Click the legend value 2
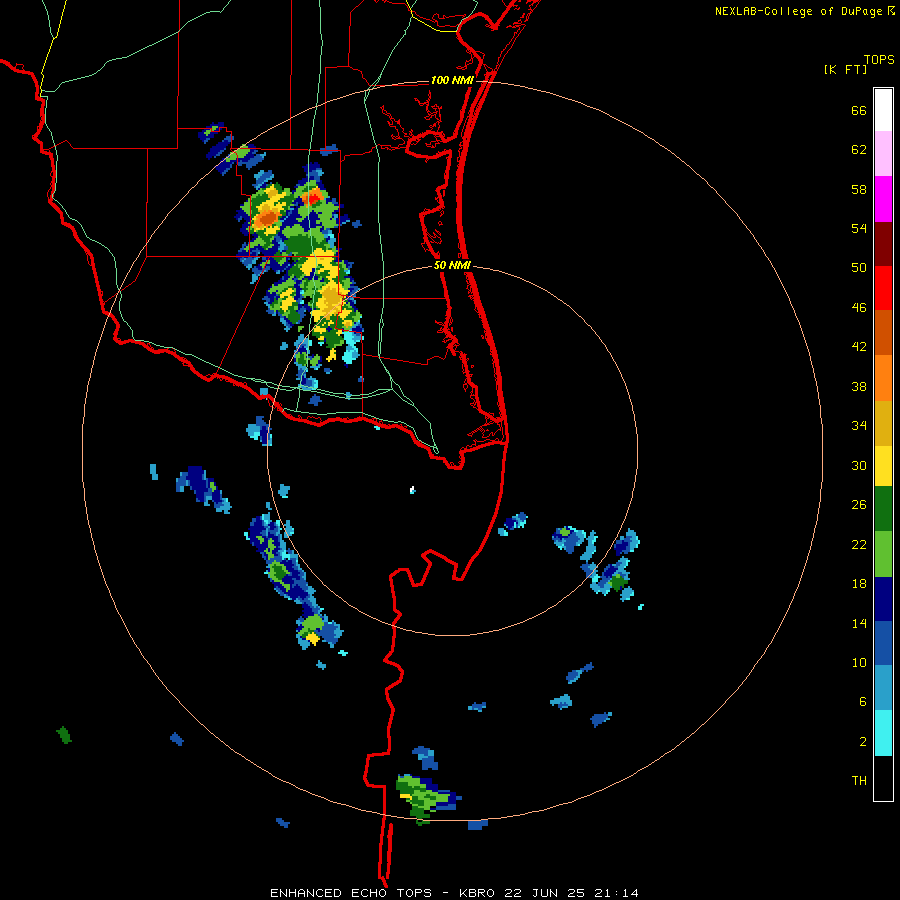Image resolution: width=900 pixels, height=900 pixels. [863, 742]
